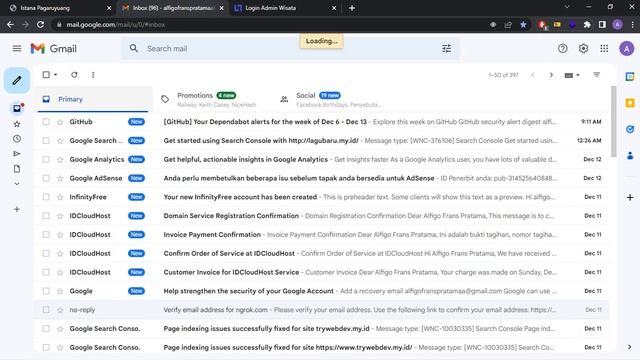Open Get helpful, actionable insights email
The image size is (640, 360).
point(321,160)
